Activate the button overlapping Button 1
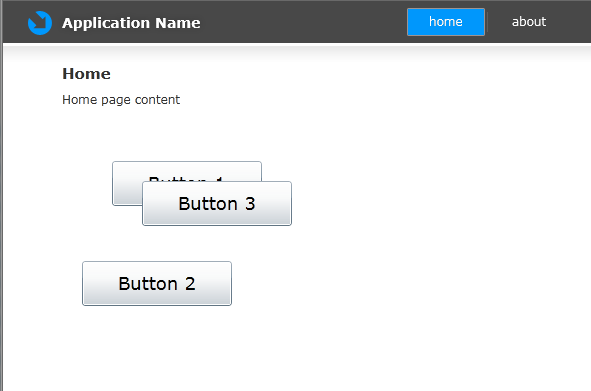This screenshot has width=591, height=391. point(217,204)
